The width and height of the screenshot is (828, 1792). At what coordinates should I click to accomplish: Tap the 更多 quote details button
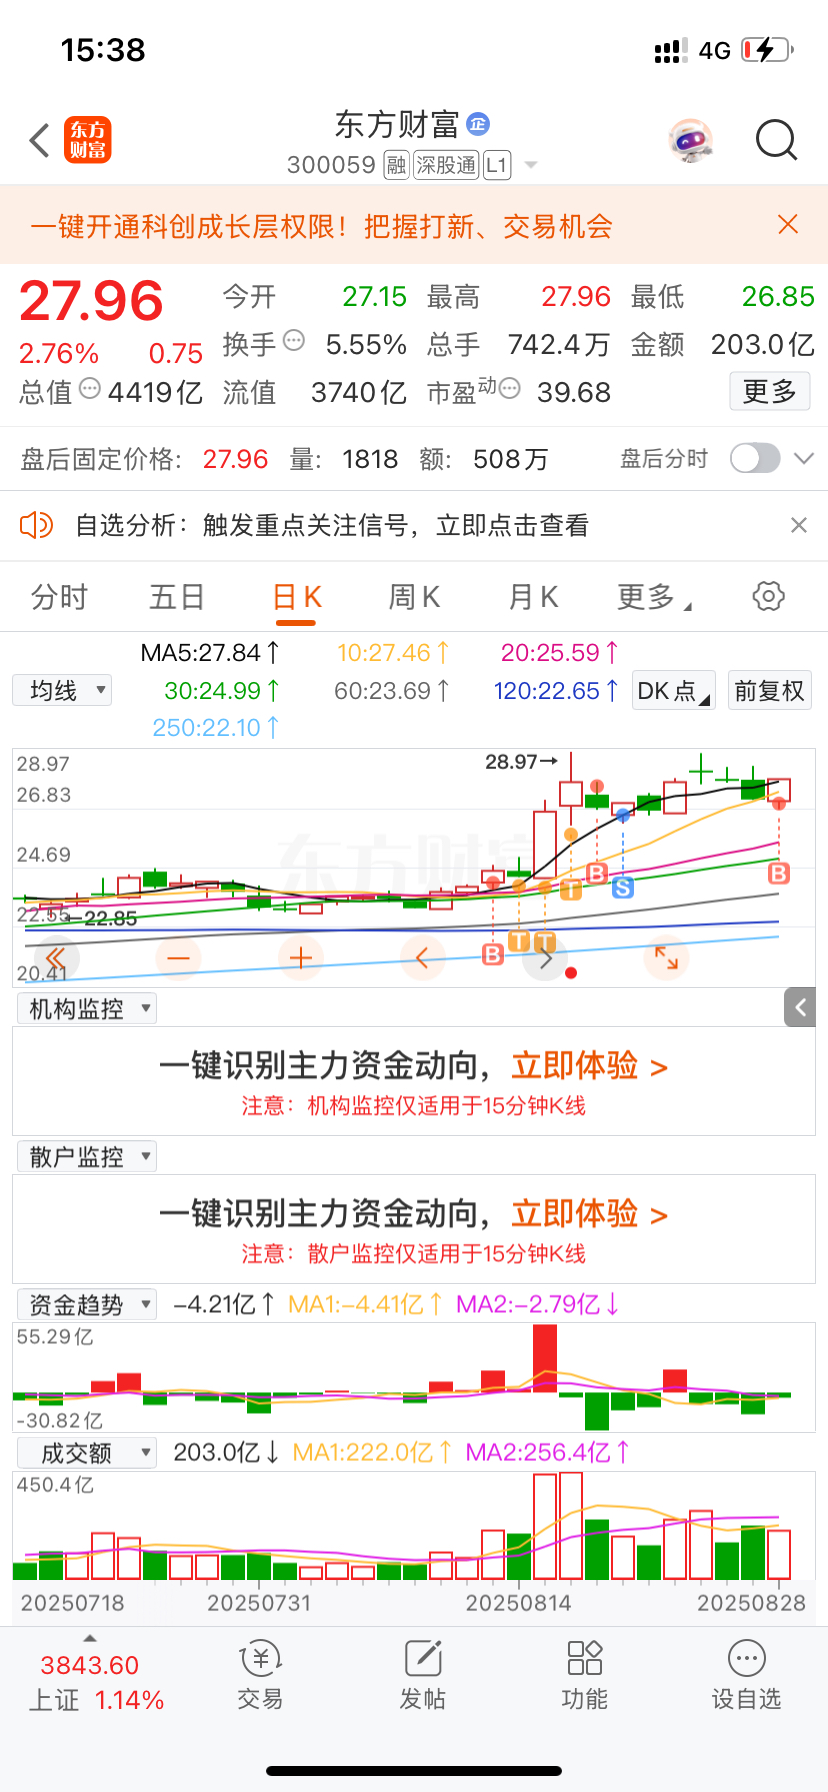[769, 391]
